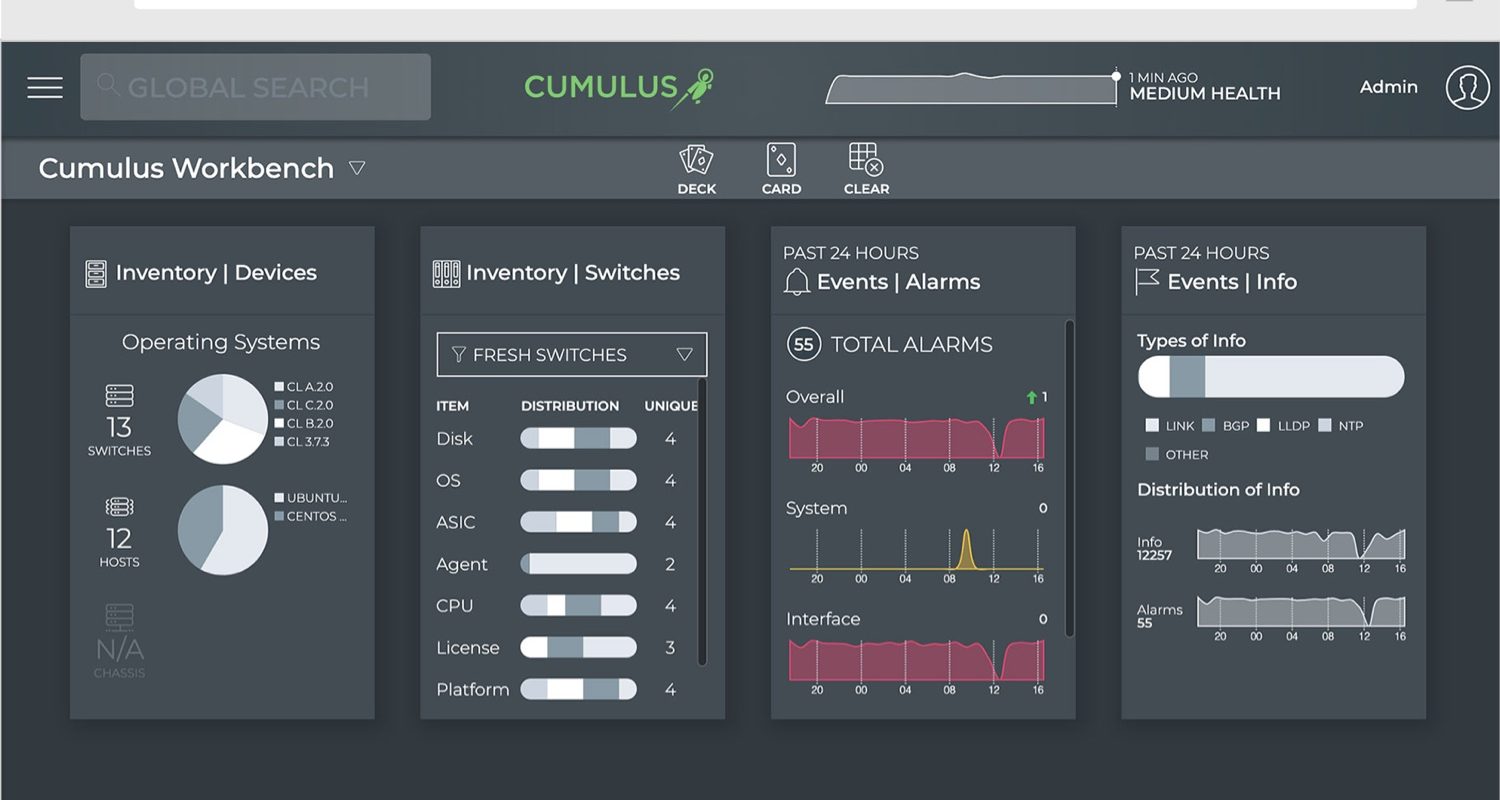
Task: Click the switches operating systems pie chart
Action: (223, 419)
